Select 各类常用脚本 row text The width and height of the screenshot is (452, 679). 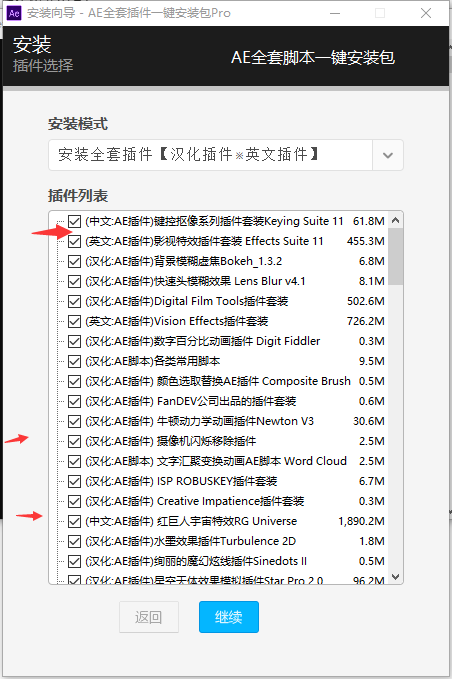(x=153, y=361)
